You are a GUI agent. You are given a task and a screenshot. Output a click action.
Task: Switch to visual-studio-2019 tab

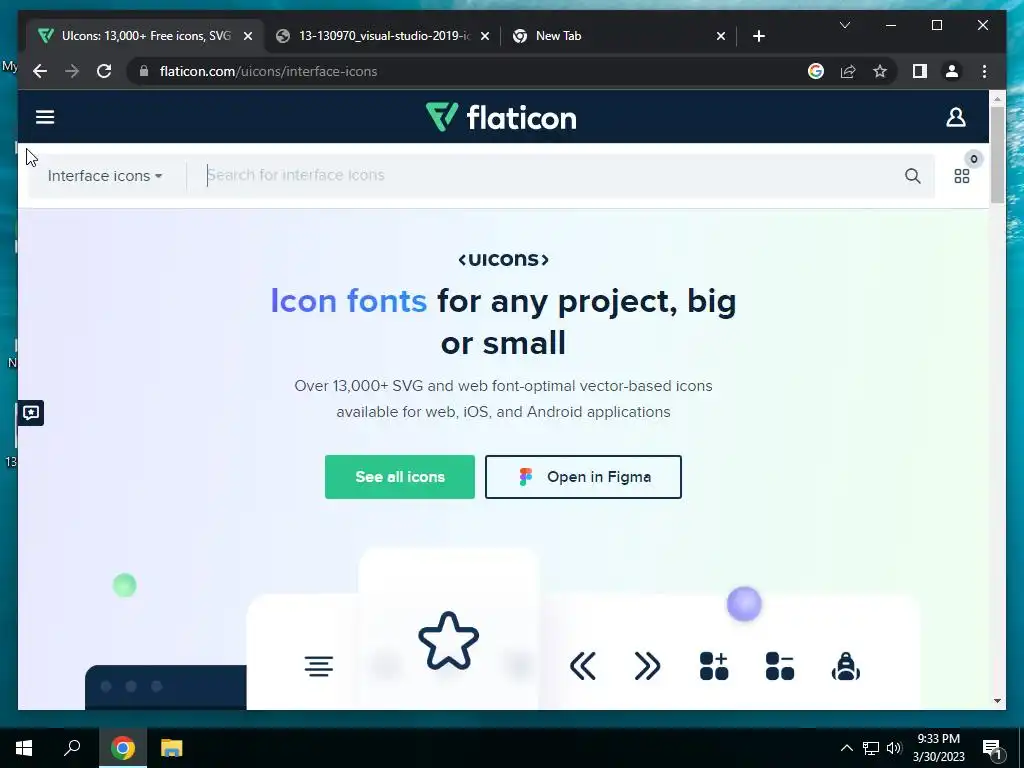383,36
